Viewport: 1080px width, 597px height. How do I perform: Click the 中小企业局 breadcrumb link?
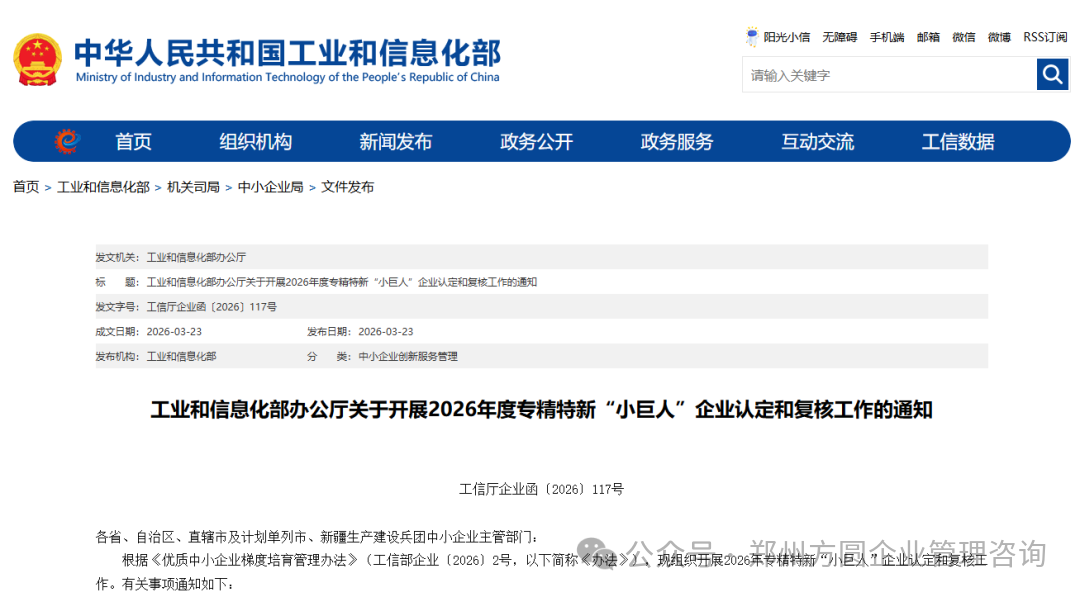(x=270, y=186)
